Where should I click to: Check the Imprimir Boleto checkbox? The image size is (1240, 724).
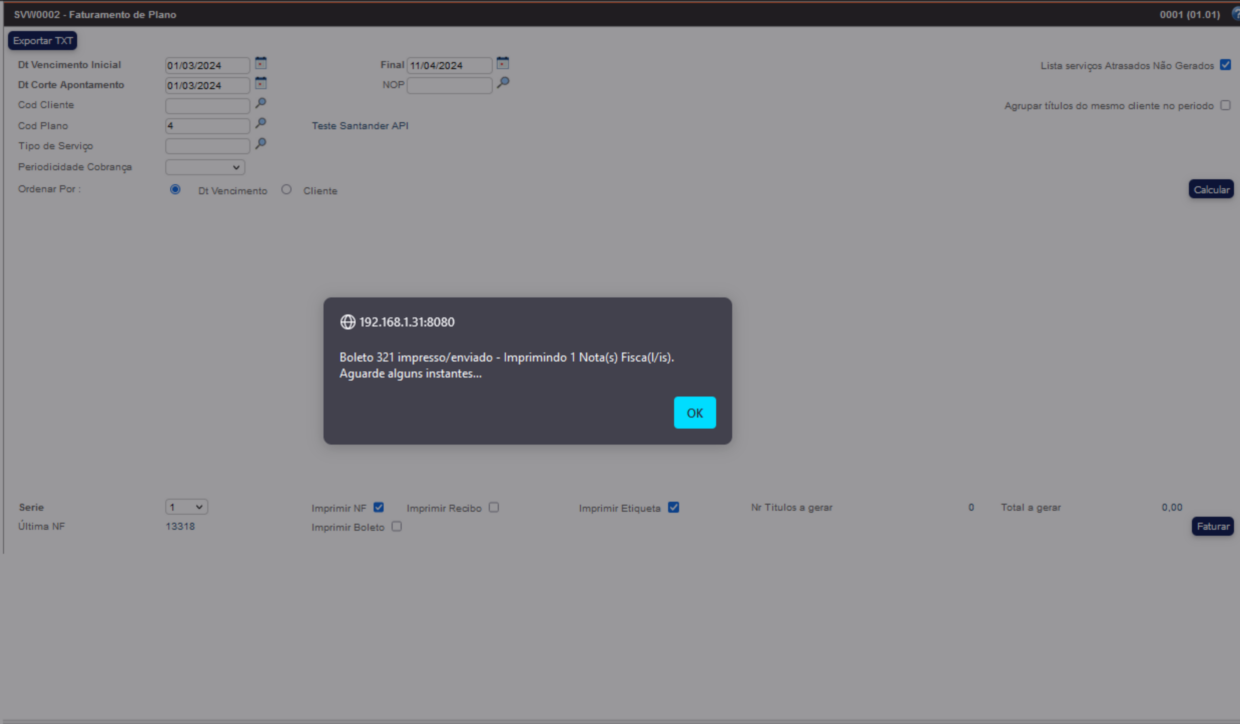[x=397, y=526]
